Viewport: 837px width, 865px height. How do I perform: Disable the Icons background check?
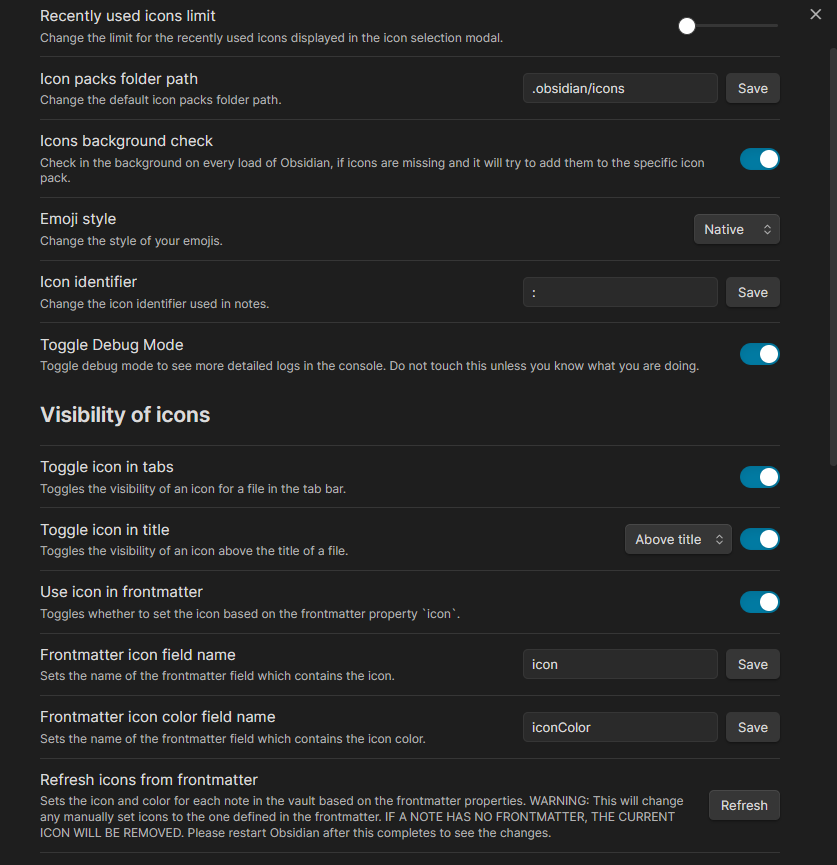759,159
